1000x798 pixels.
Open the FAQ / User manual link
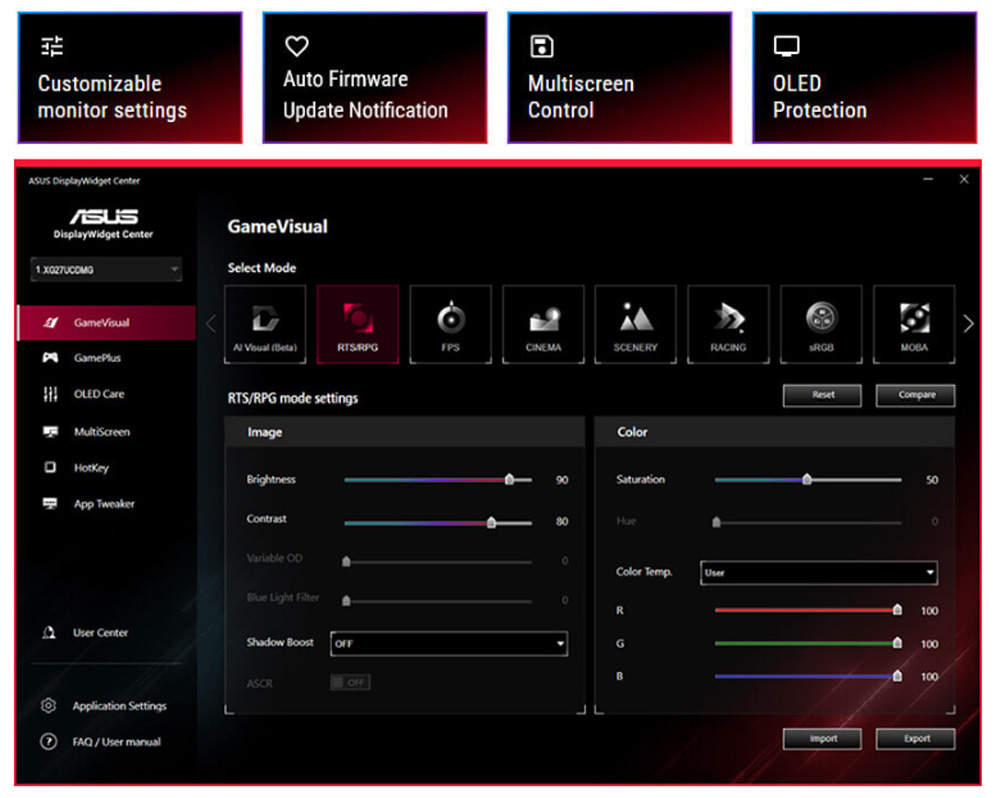pyautogui.click(x=116, y=742)
